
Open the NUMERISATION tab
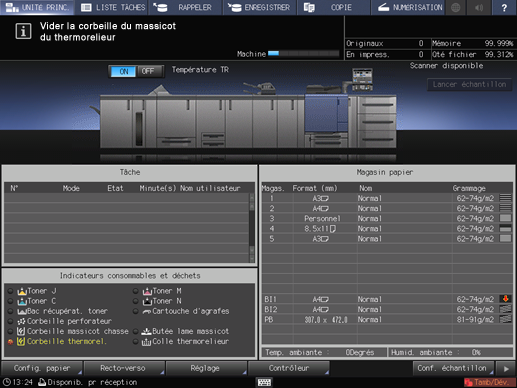pyautogui.click(x=410, y=7)
